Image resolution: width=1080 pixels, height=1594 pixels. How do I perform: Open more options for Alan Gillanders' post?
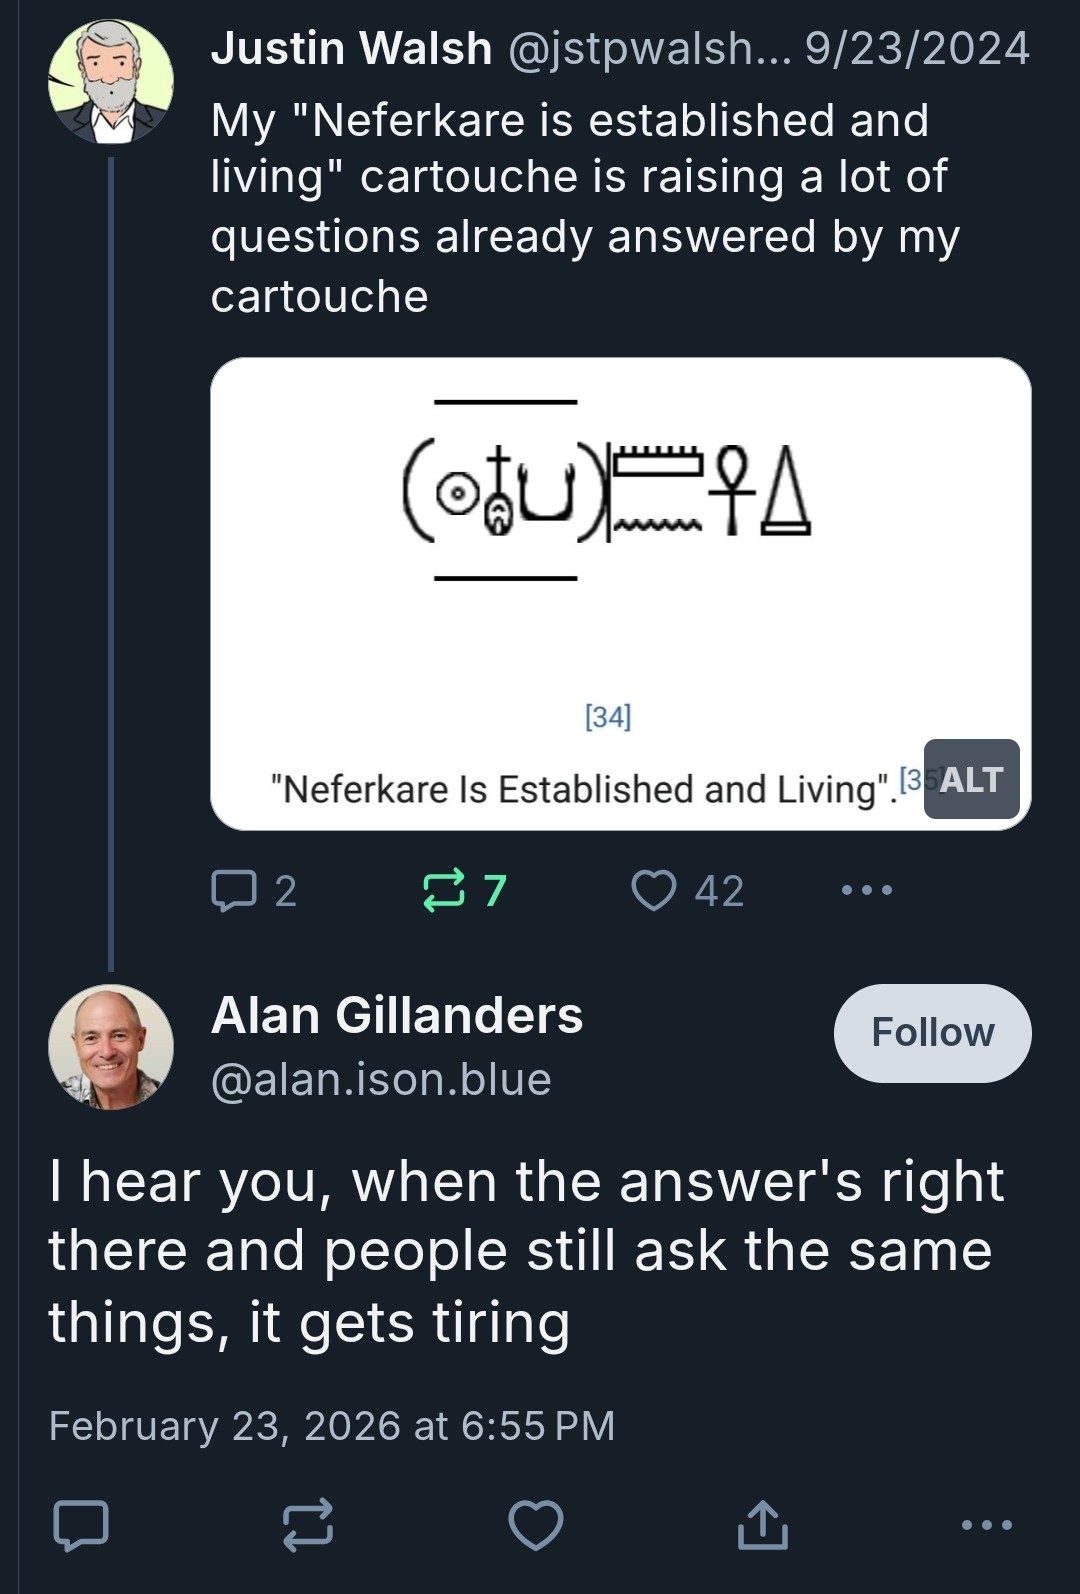click(x=986, y=1525)
